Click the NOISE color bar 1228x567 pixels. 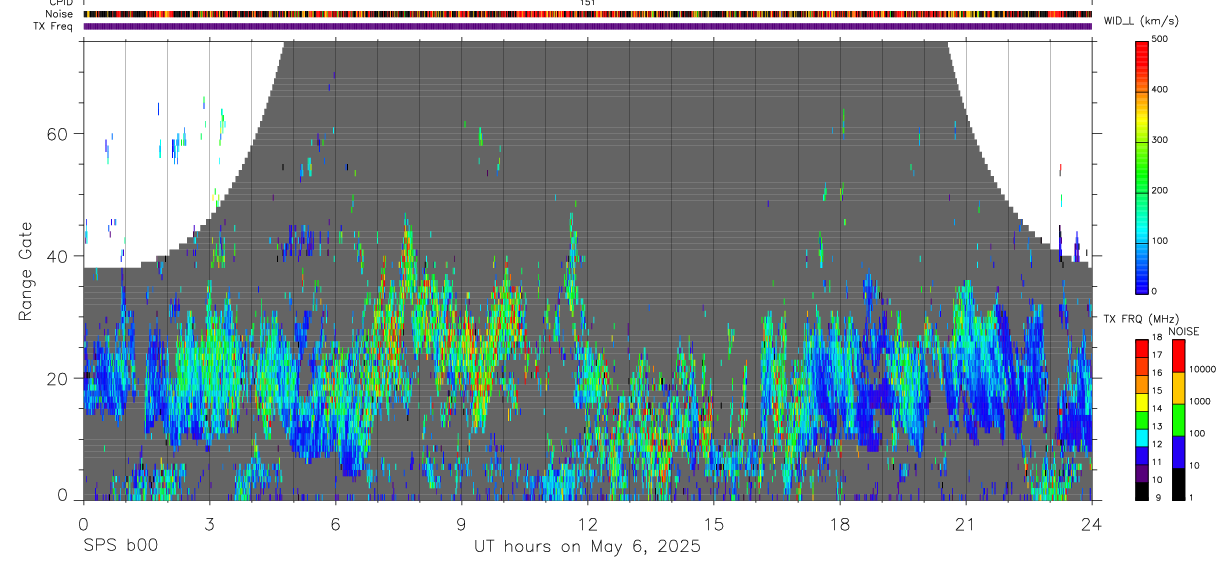coord(1178,420)
